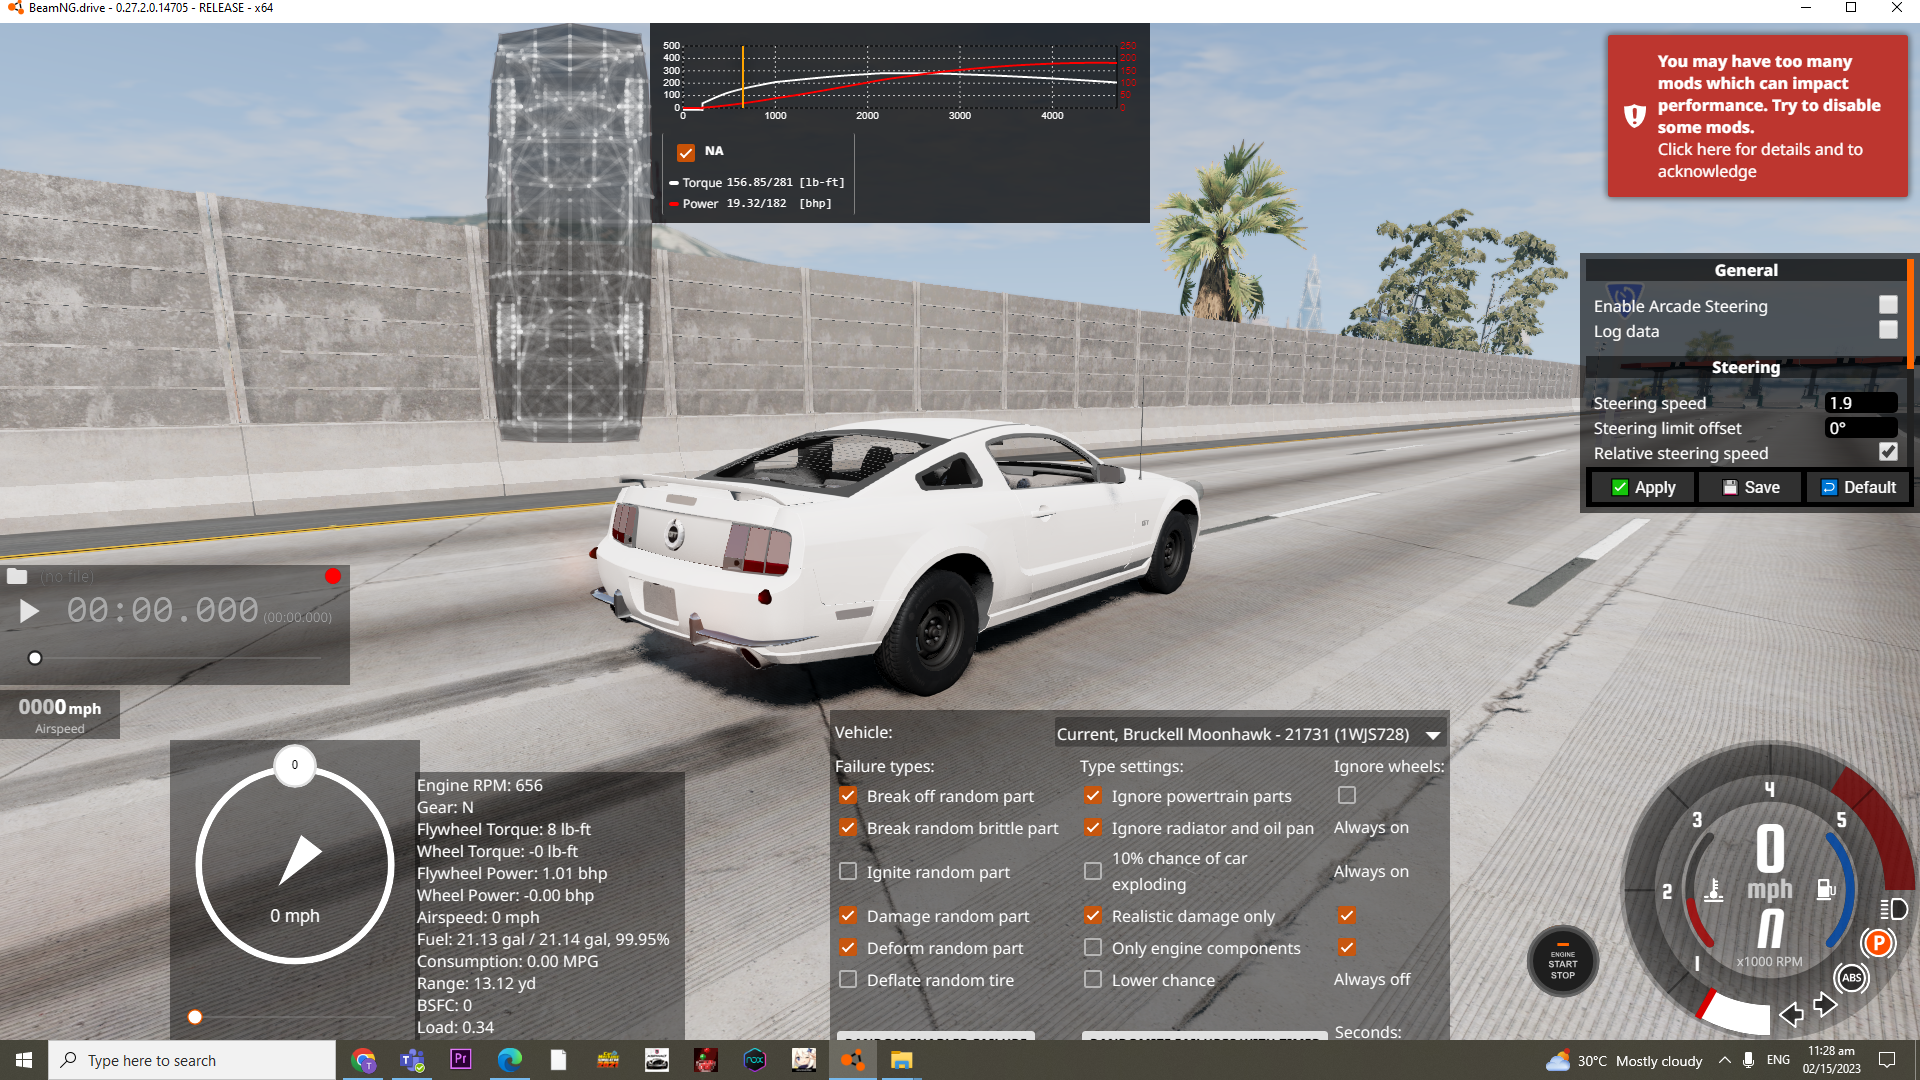Click the Engine RPM: 656 readout
1920x1080 pixels.
pos(480,785)
